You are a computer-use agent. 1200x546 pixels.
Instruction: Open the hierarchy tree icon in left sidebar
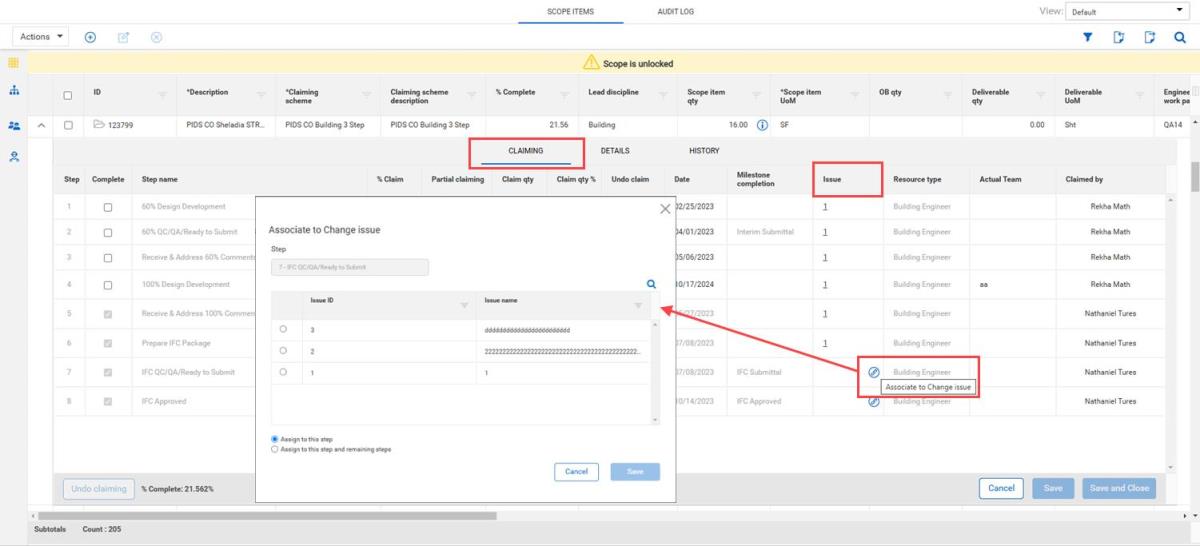(14, 91)
